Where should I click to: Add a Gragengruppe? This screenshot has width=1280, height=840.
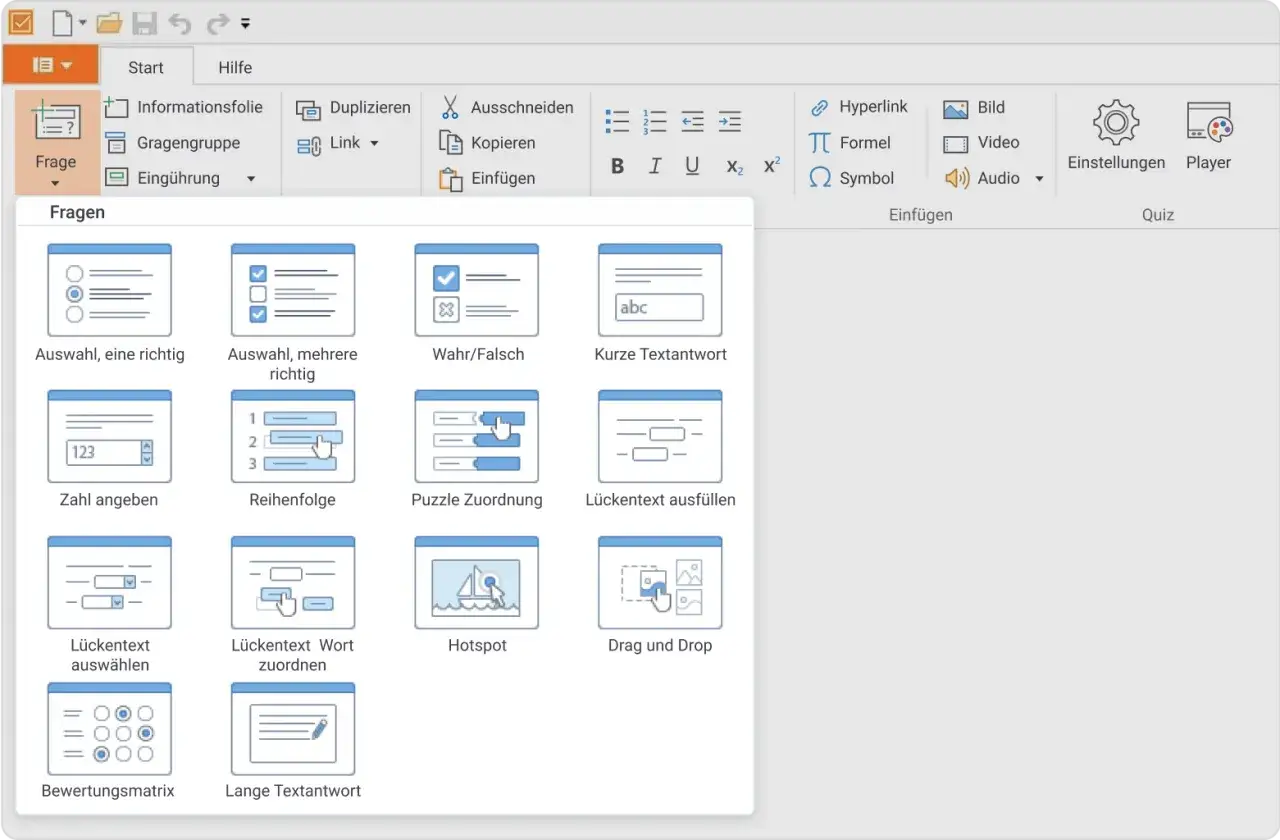pyautogui.click(x=173, y=143)
